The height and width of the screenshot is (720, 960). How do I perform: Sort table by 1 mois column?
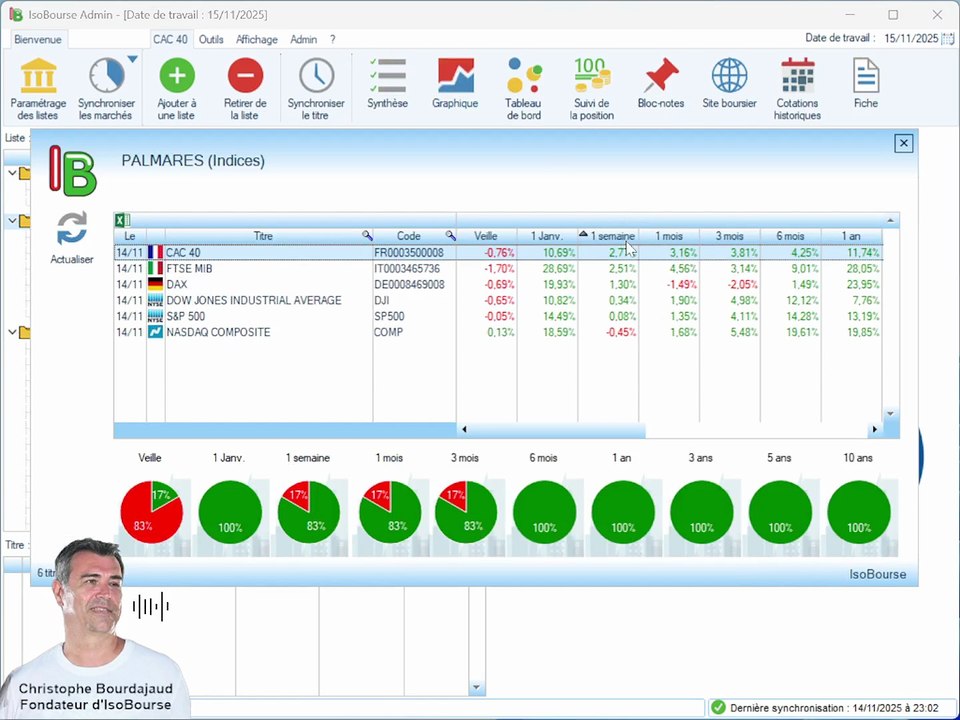(669, 236)
